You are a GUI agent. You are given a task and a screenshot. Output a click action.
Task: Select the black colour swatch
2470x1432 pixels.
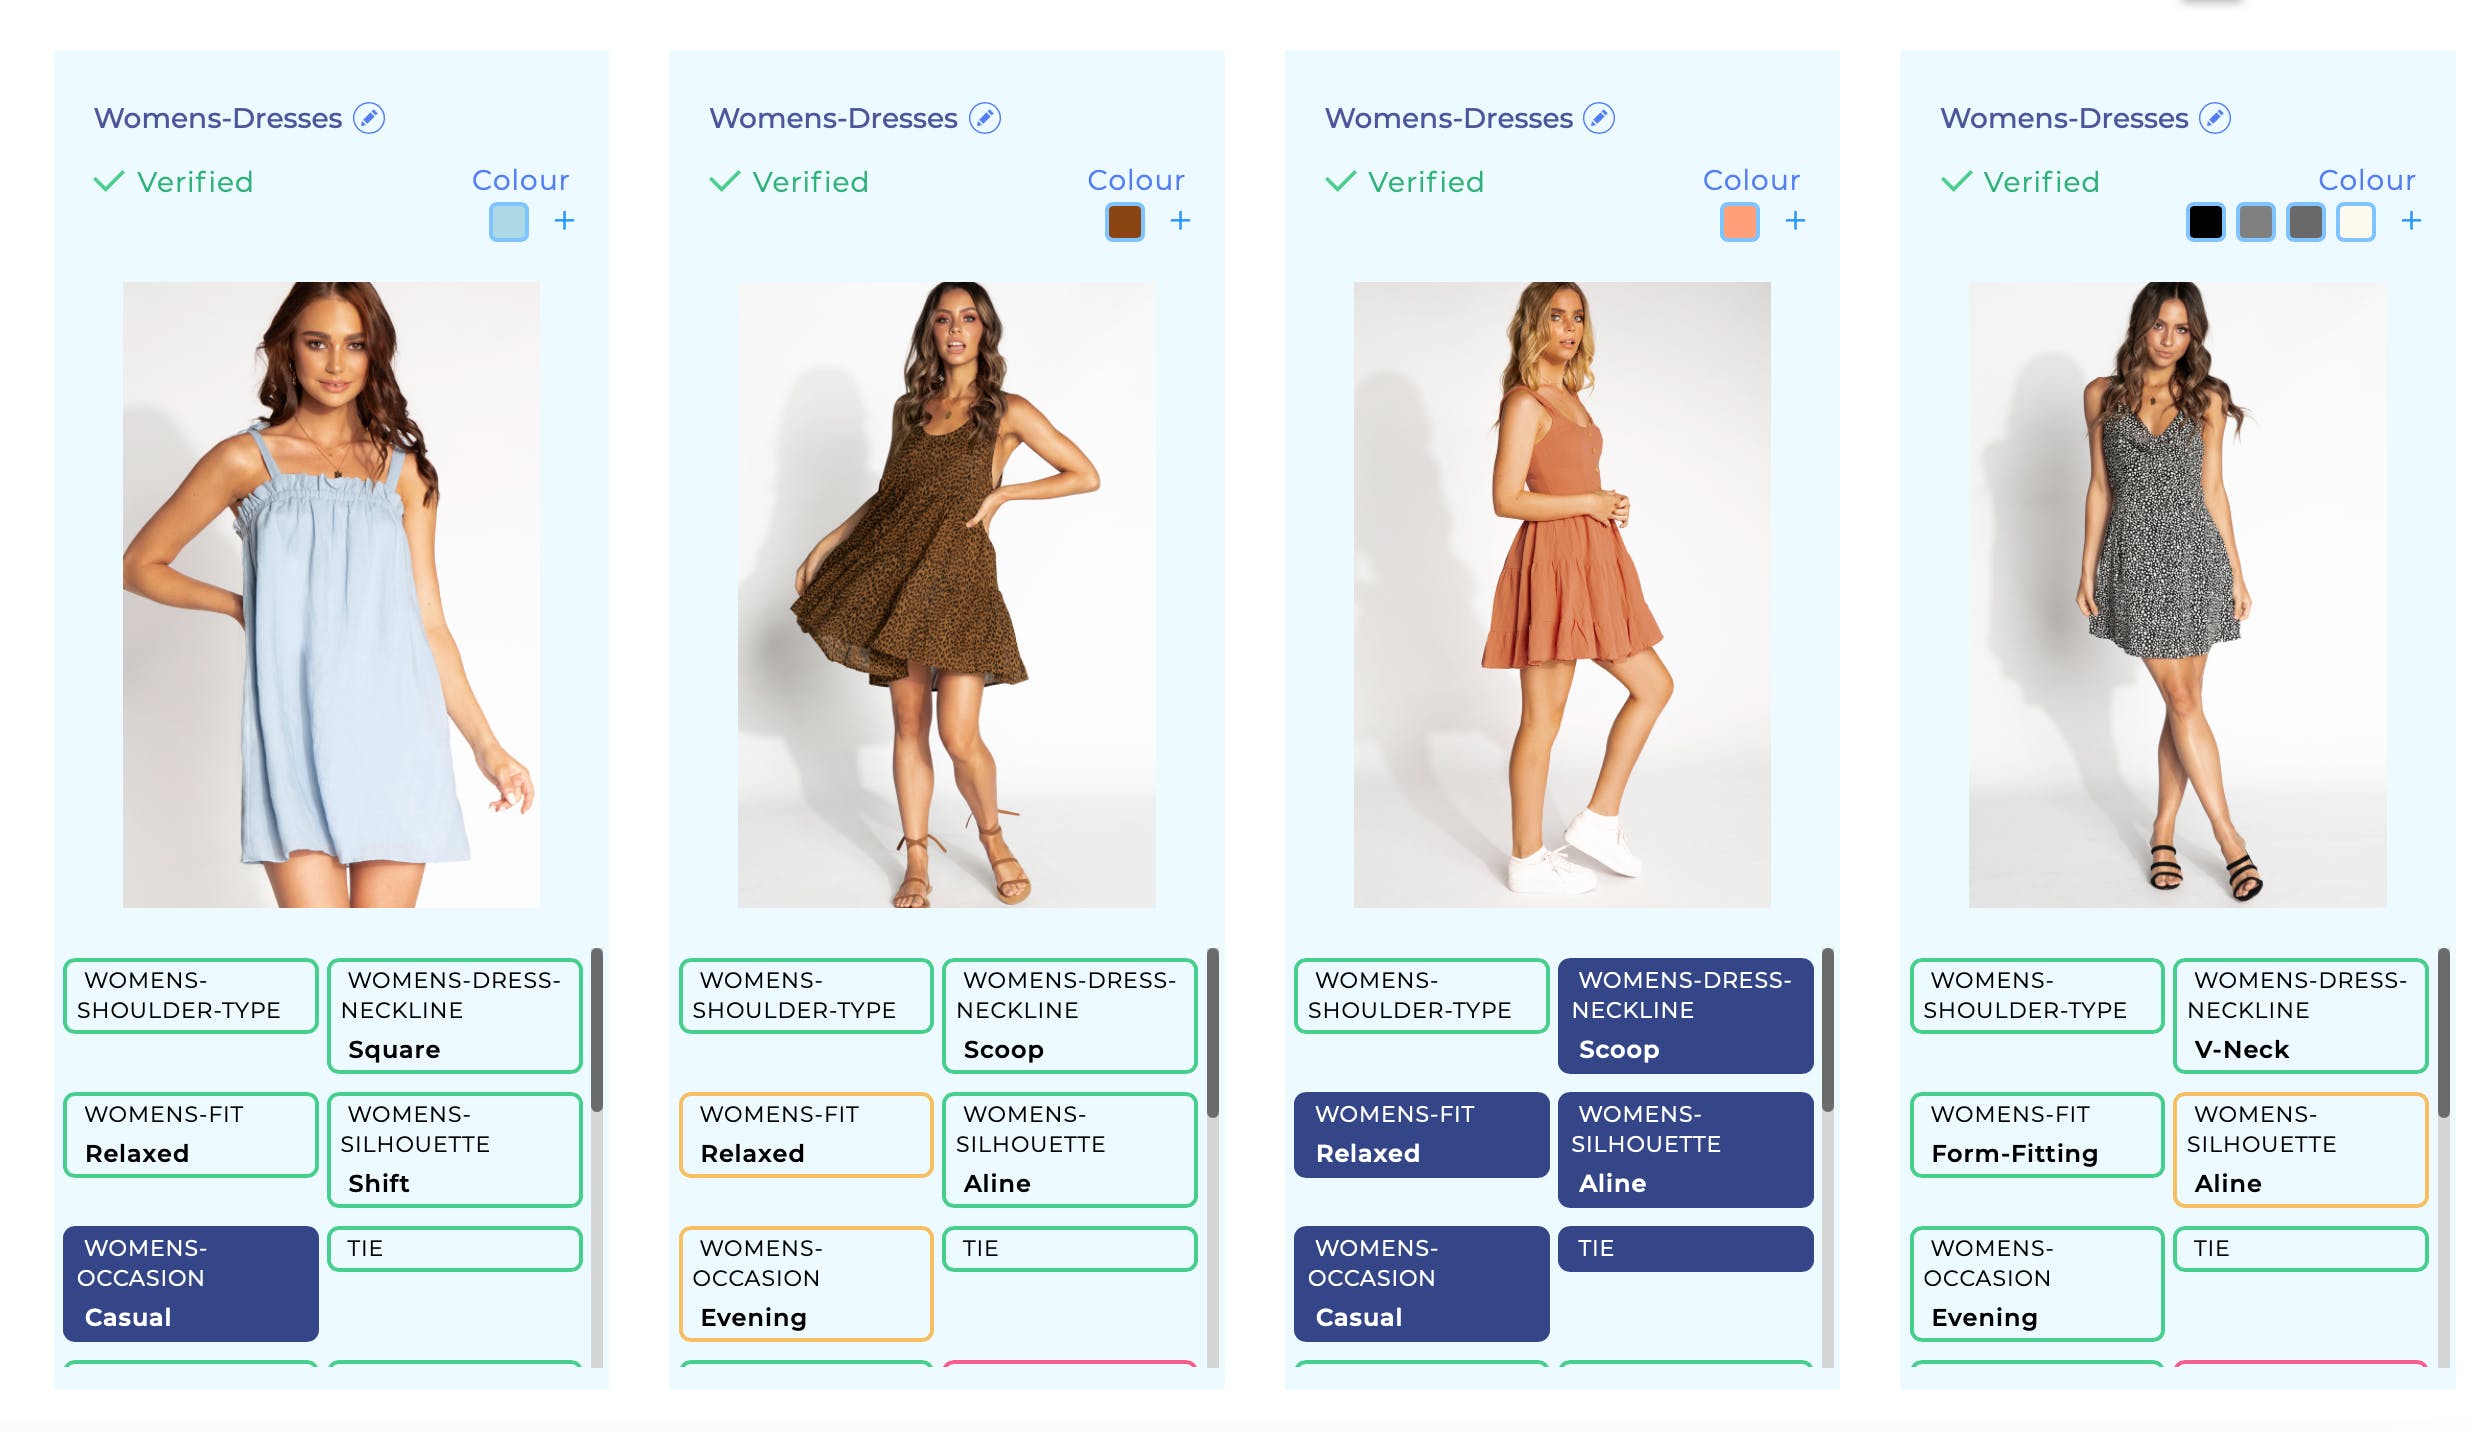click(2205, 222)
